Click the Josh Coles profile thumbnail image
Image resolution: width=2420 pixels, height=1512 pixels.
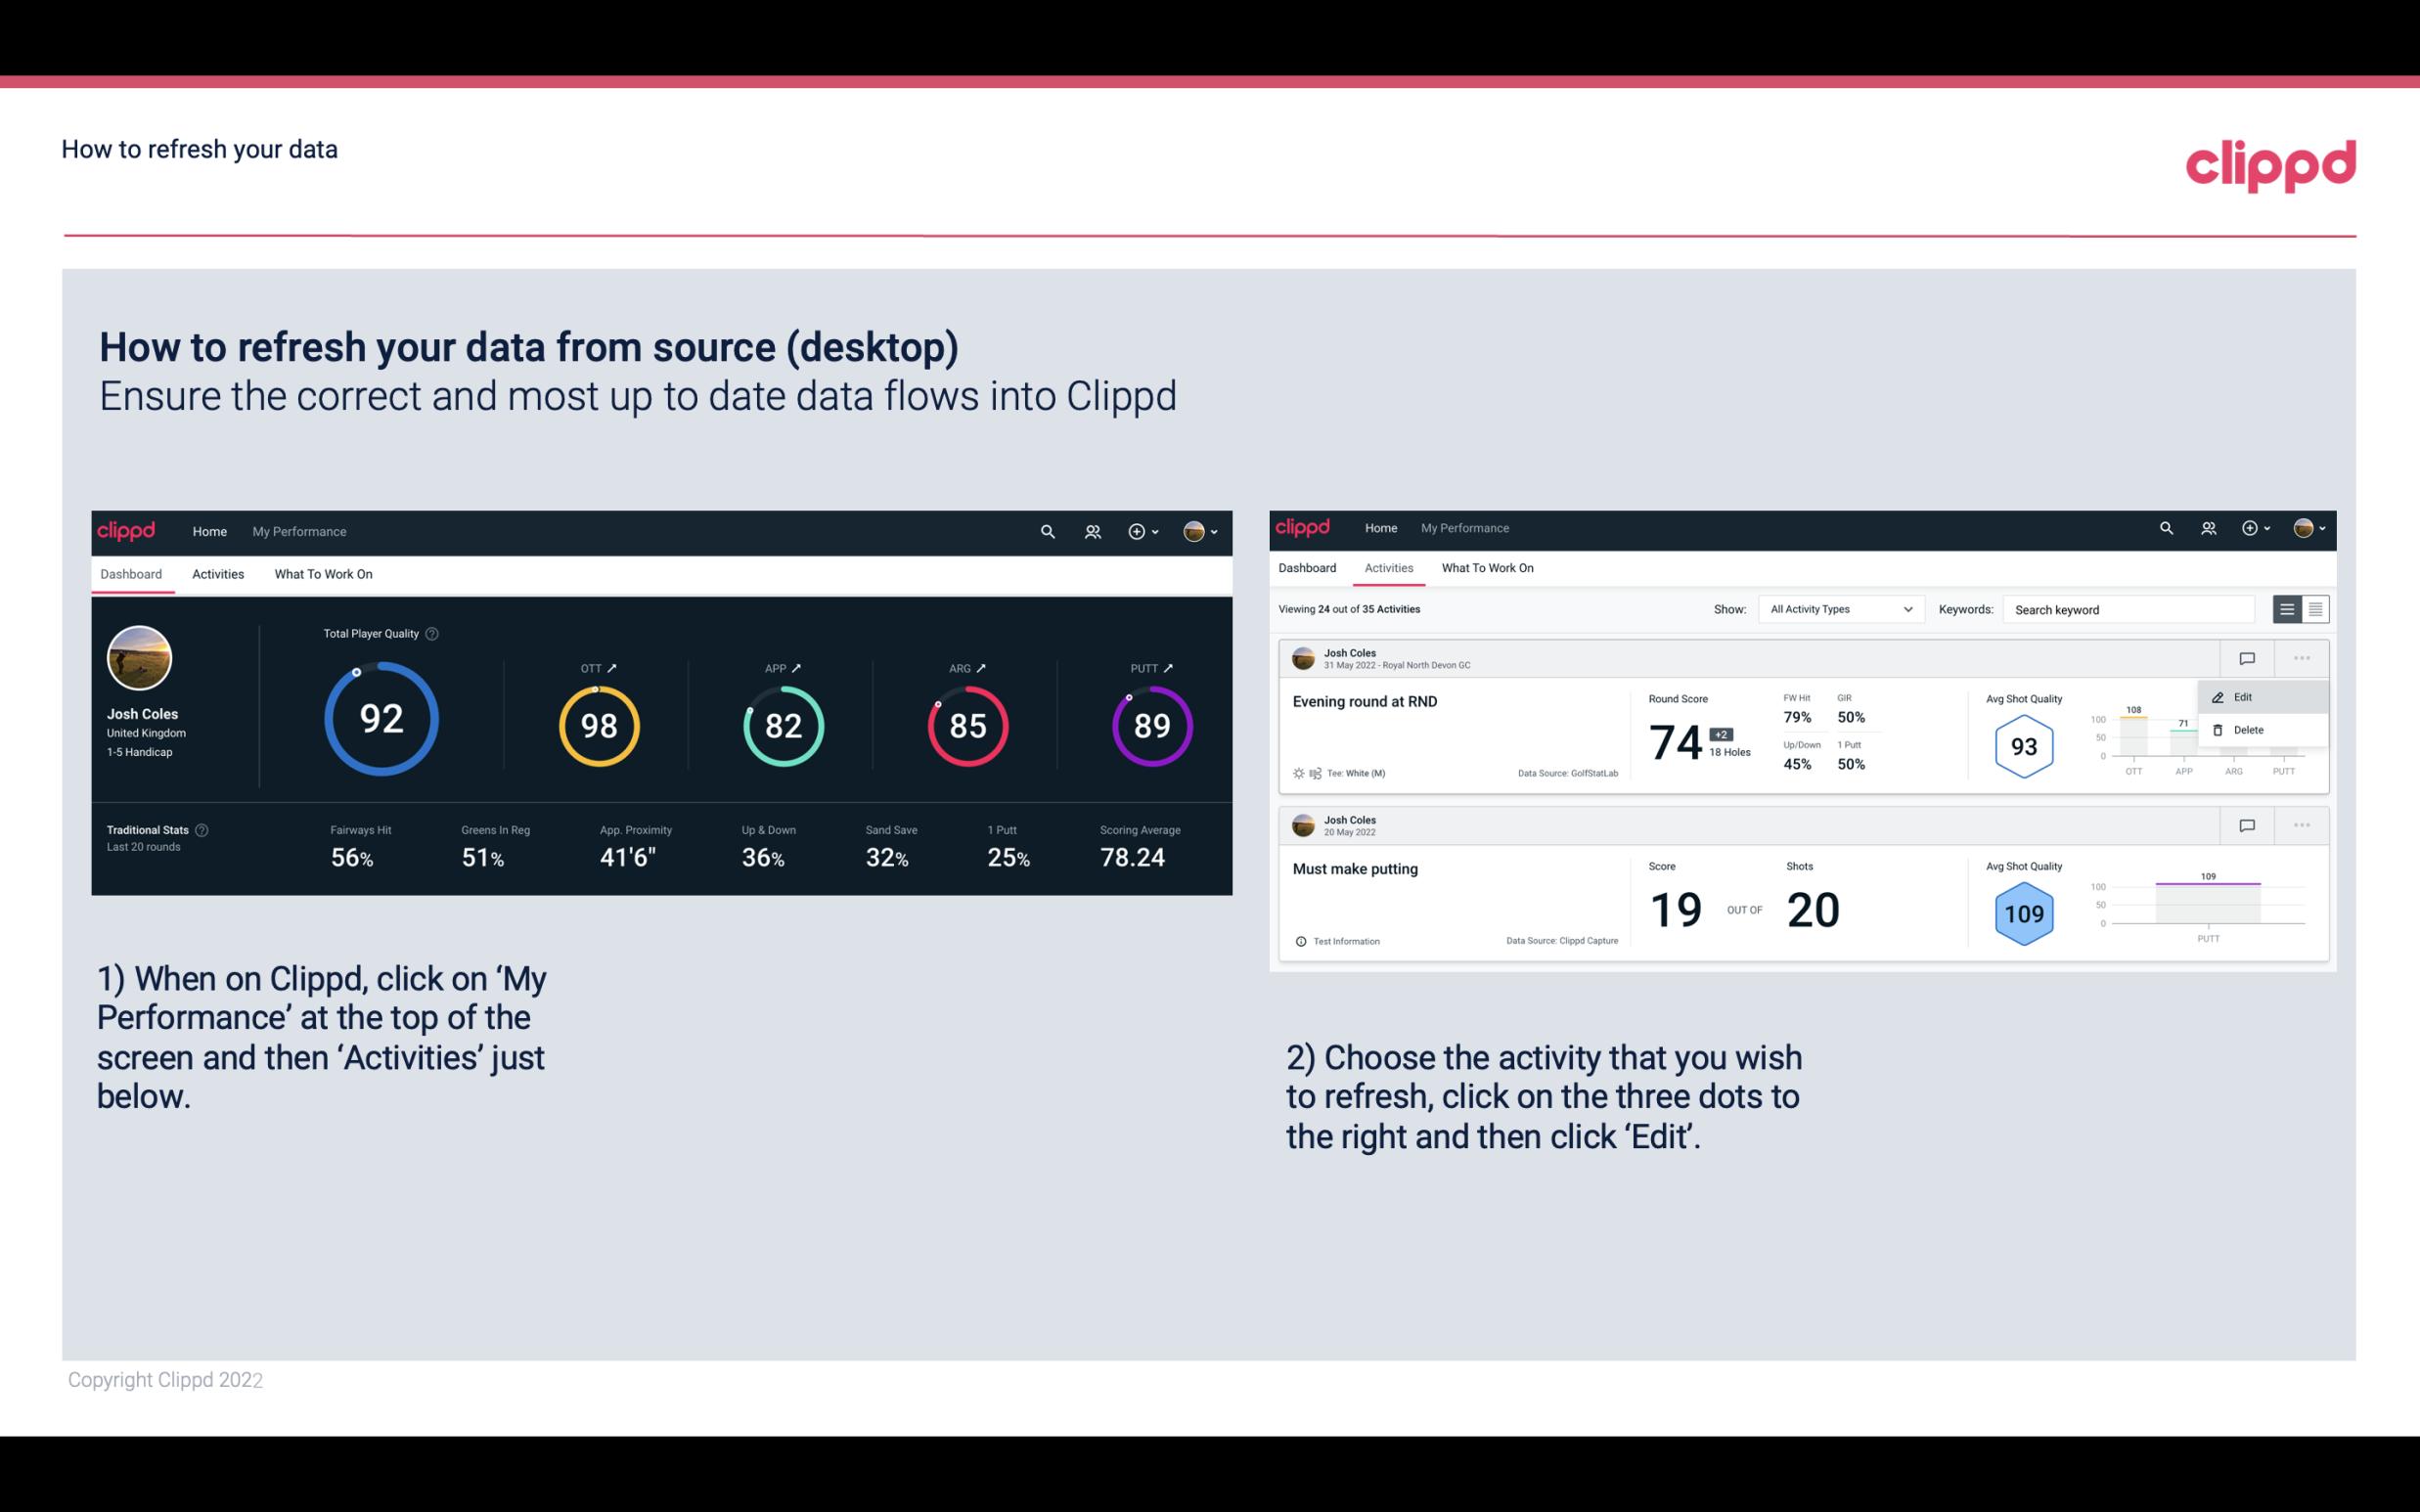(139, 655)
